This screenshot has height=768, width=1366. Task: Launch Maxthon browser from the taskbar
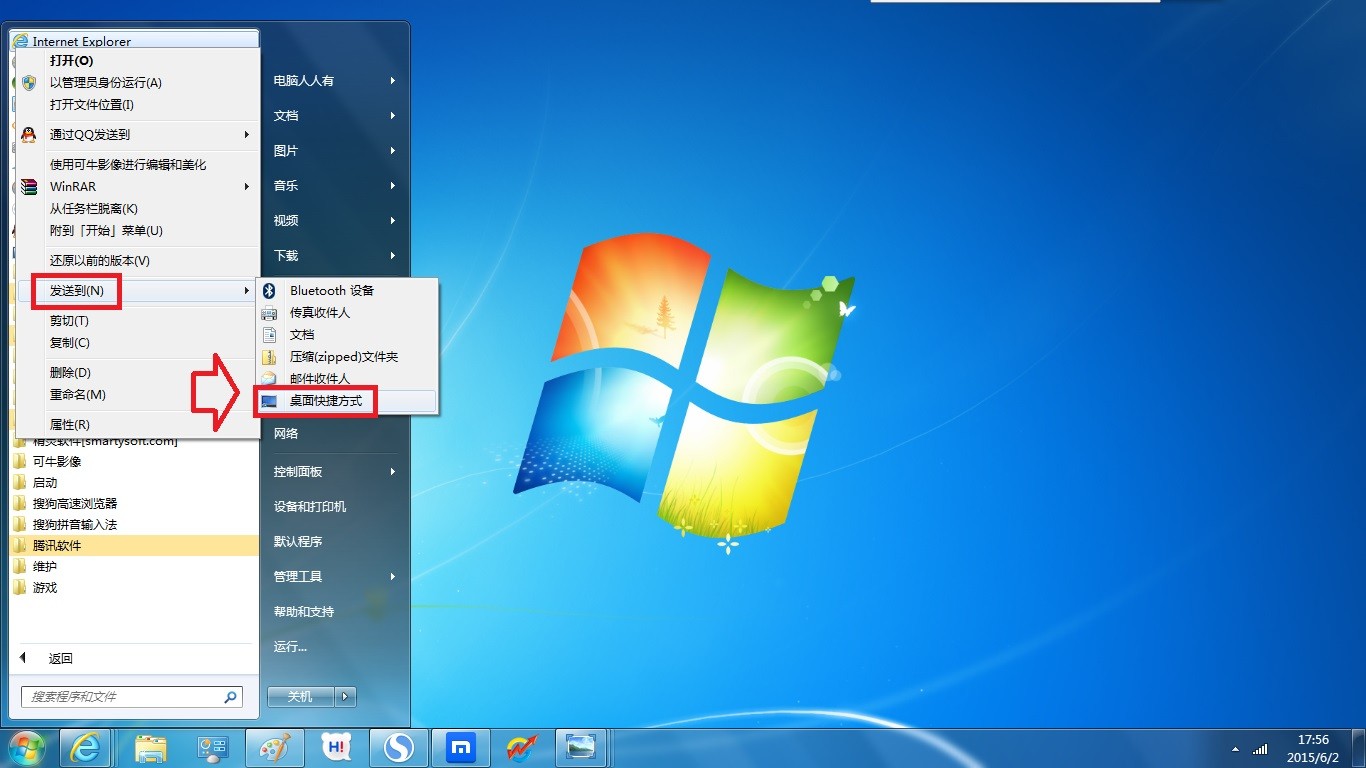[460, 747]
